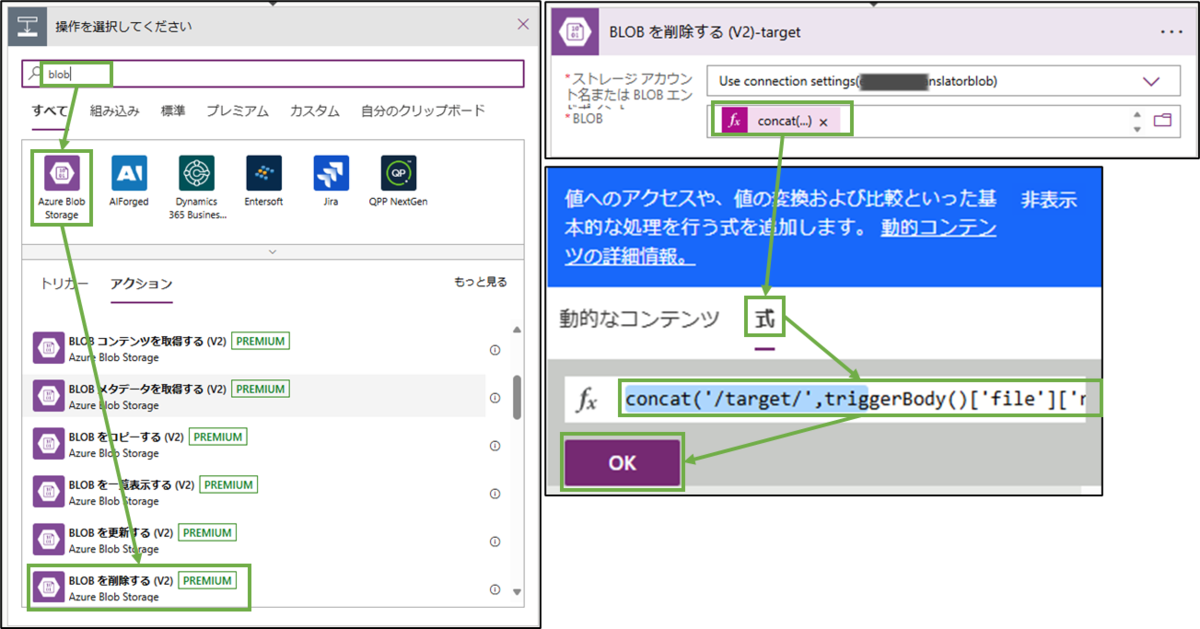Image resolution: width=1200 pixels, height=629 pixels.
Task: Show info for BLOB を削除する
Action: point(495,589)
